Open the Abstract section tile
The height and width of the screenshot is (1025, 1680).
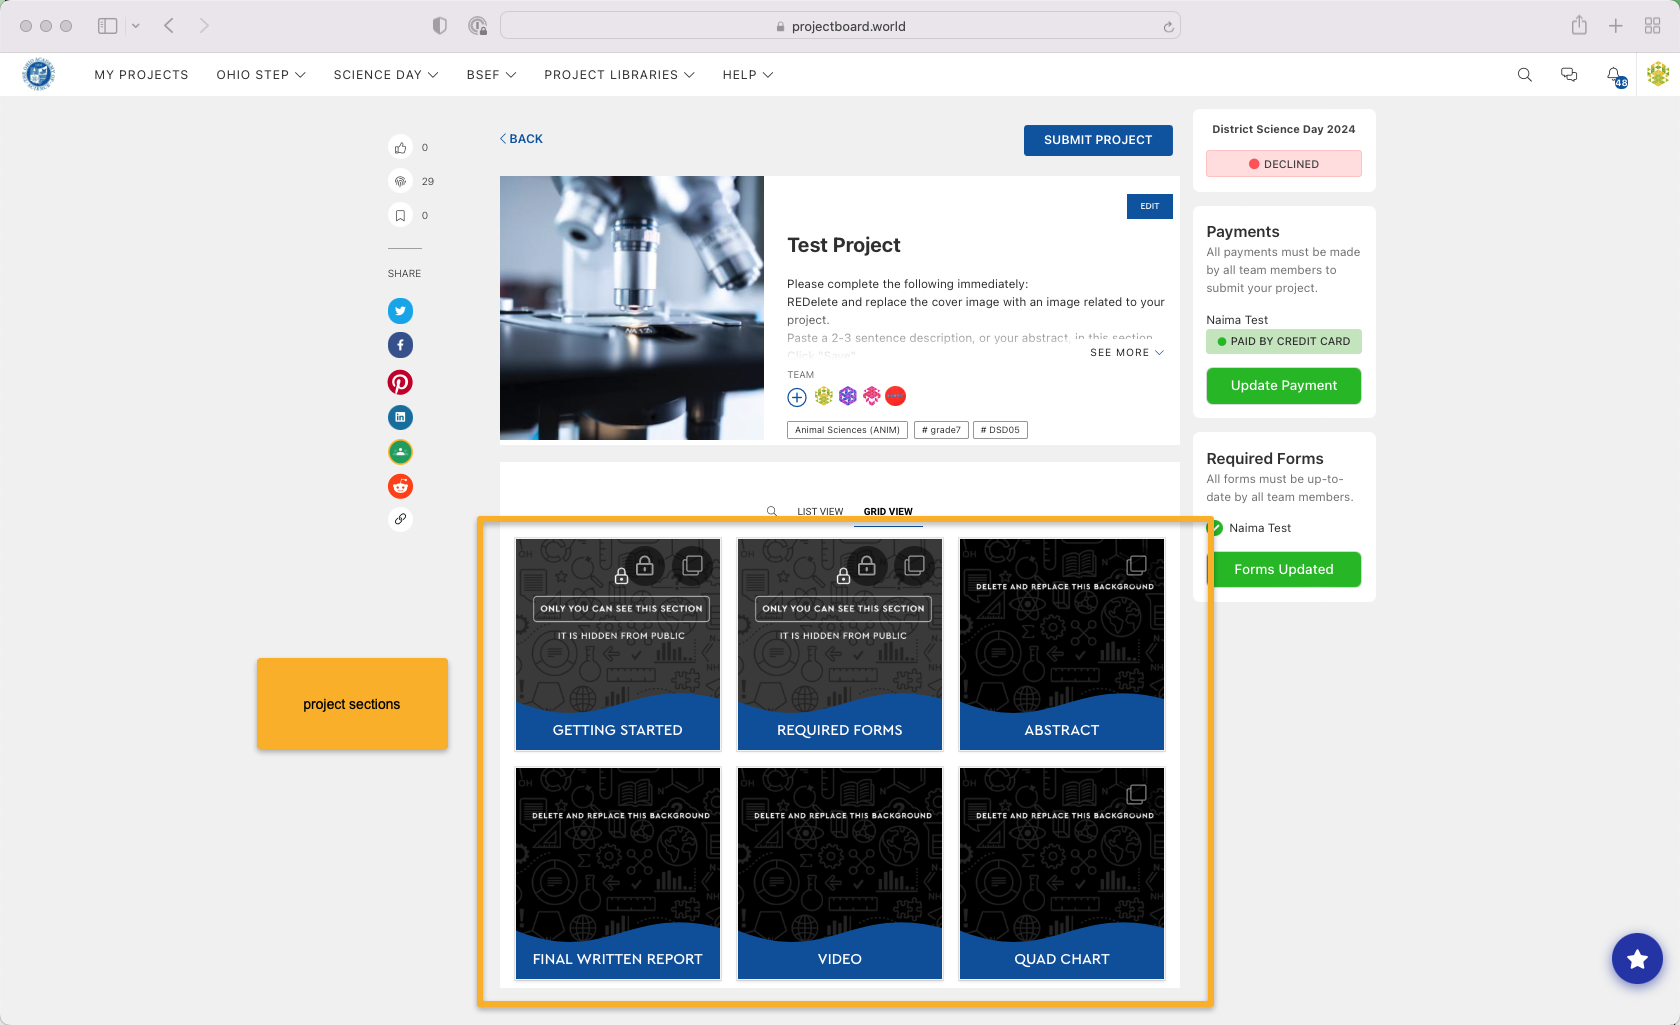click(1061, 645)
